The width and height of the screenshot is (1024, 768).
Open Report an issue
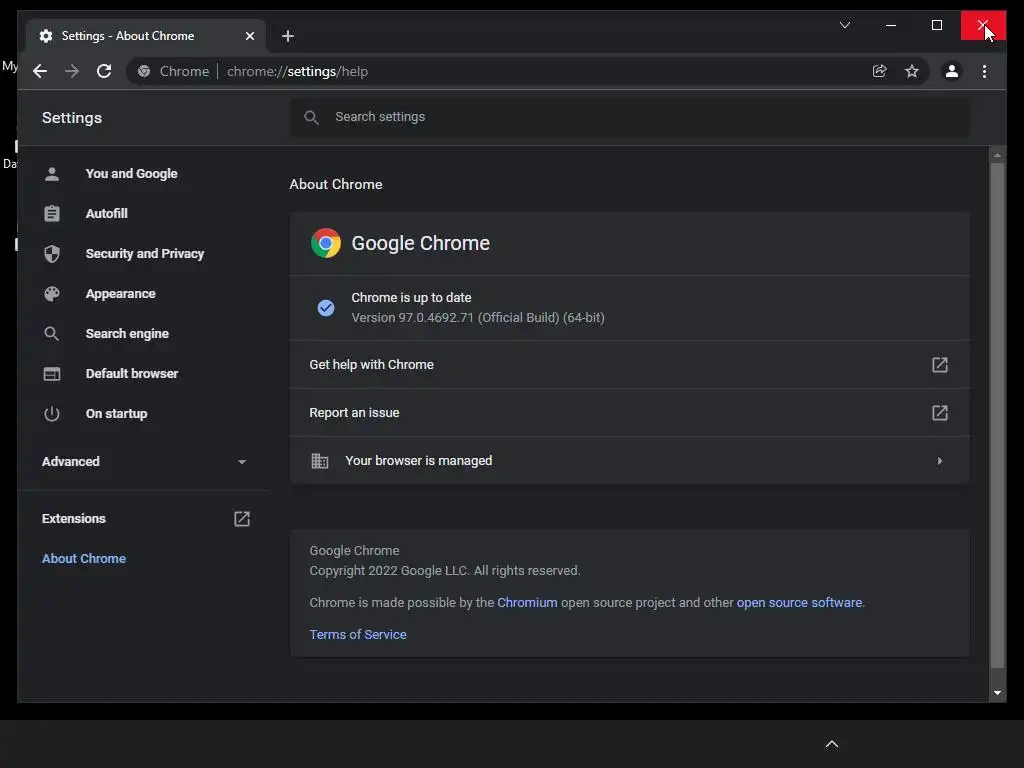[x=630, y=413]
